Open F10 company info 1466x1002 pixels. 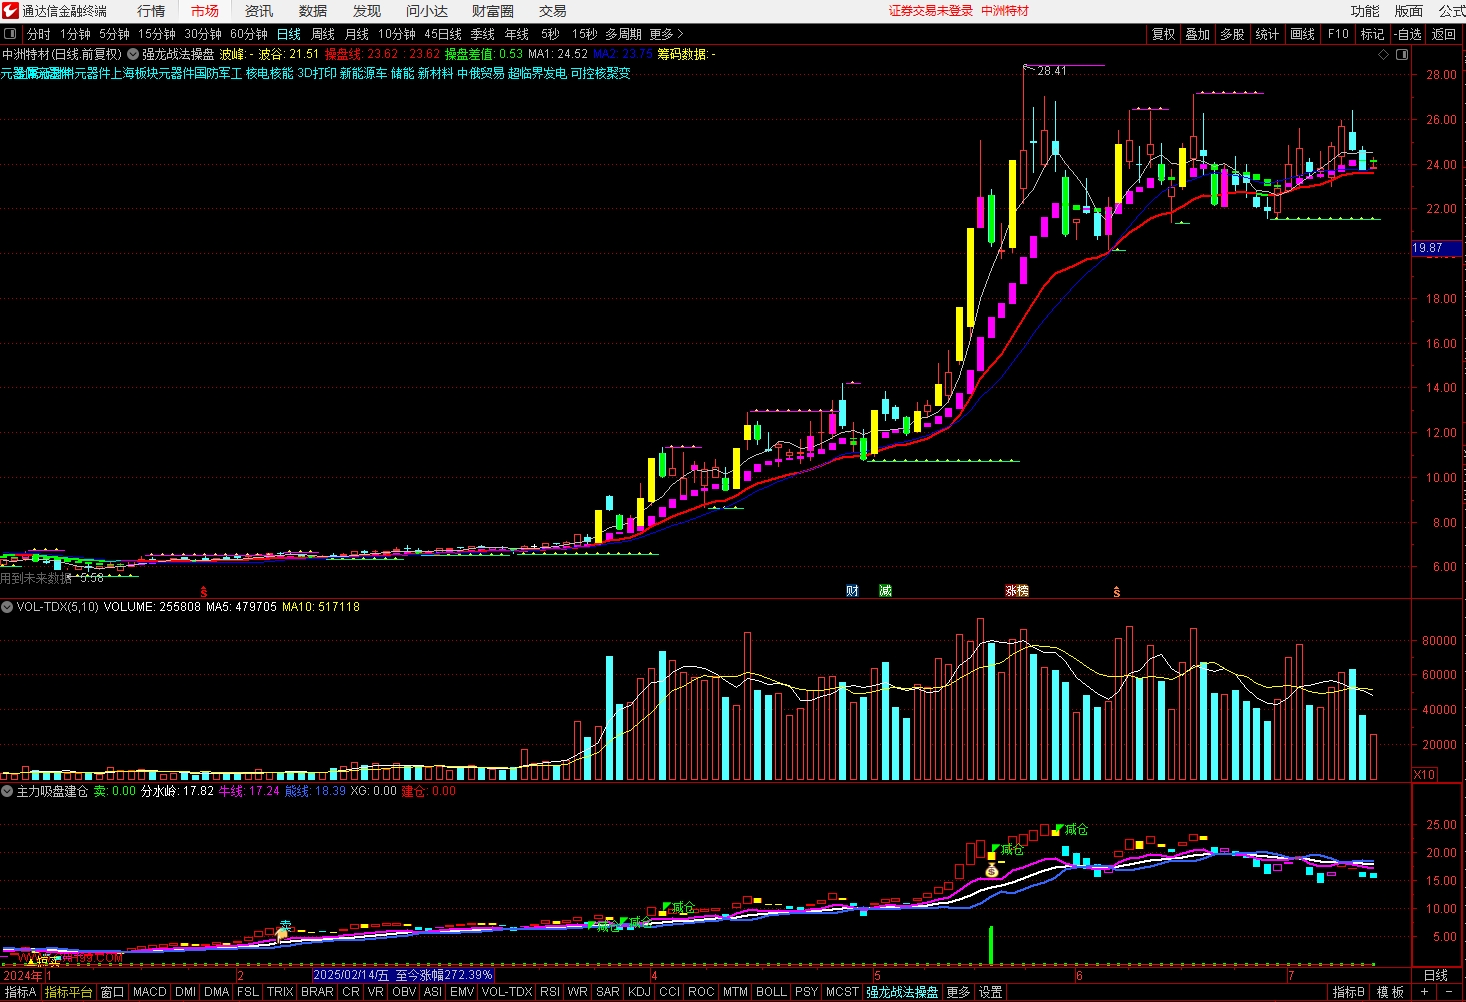point(1338,34)
